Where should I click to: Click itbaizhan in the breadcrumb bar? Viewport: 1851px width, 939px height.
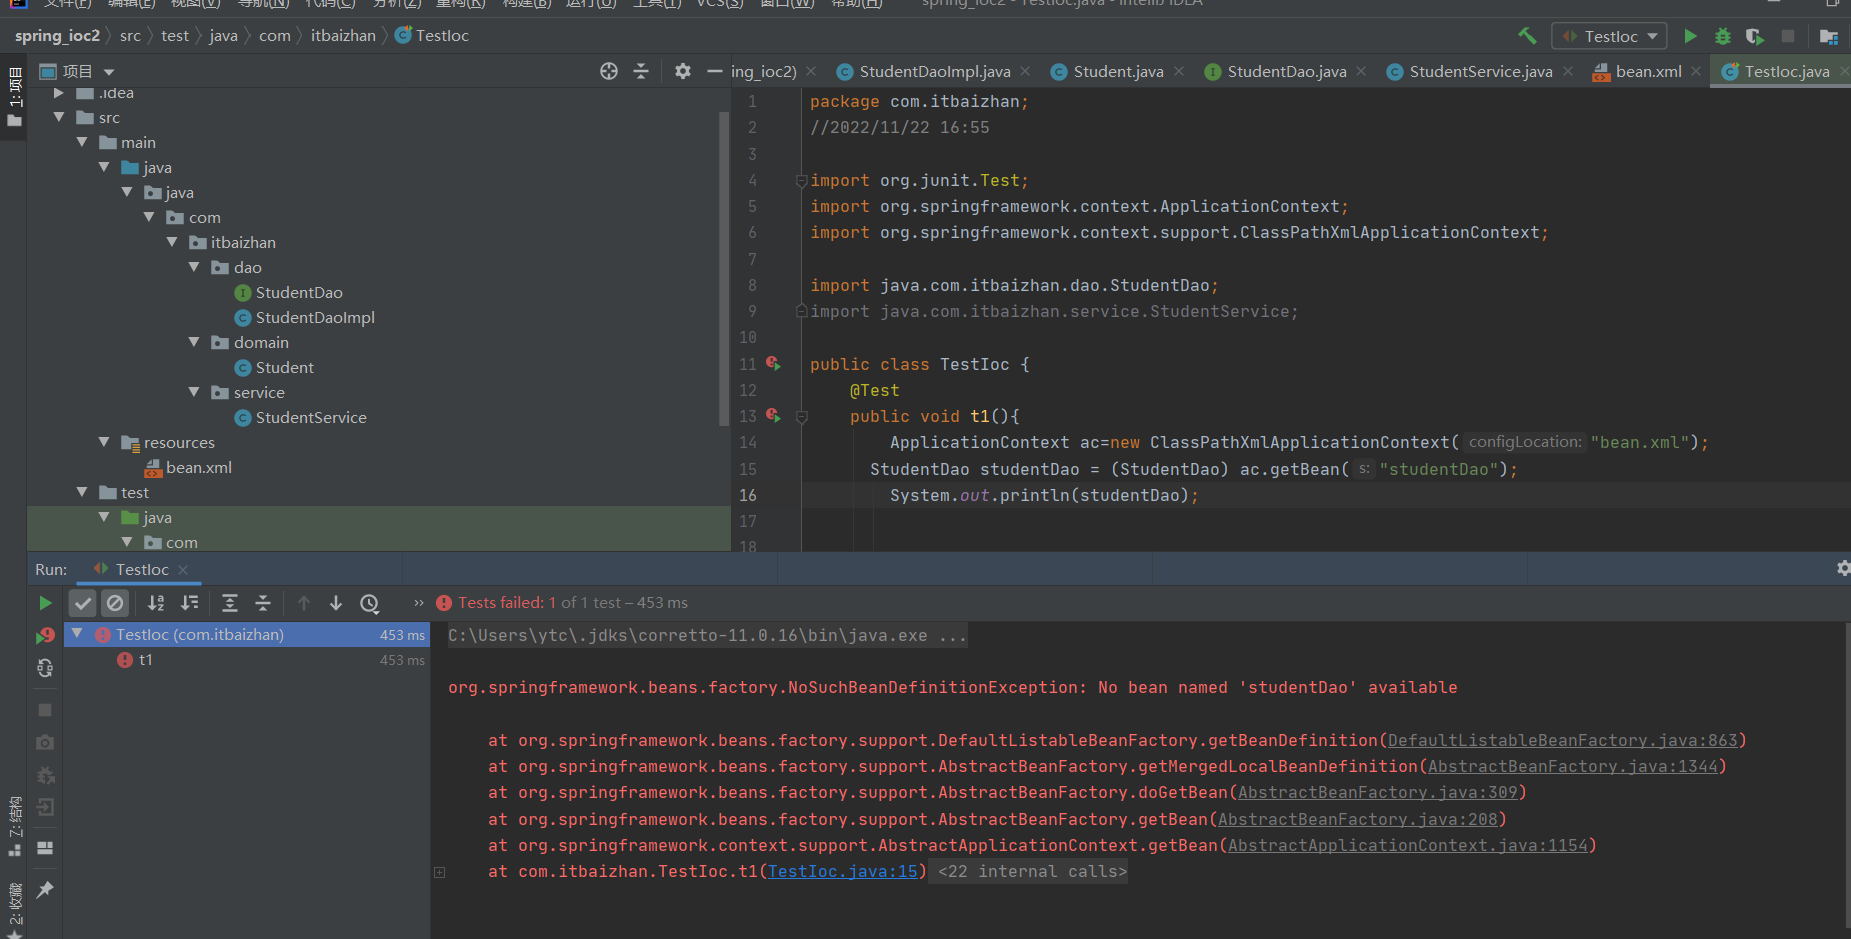click(343, 36)
